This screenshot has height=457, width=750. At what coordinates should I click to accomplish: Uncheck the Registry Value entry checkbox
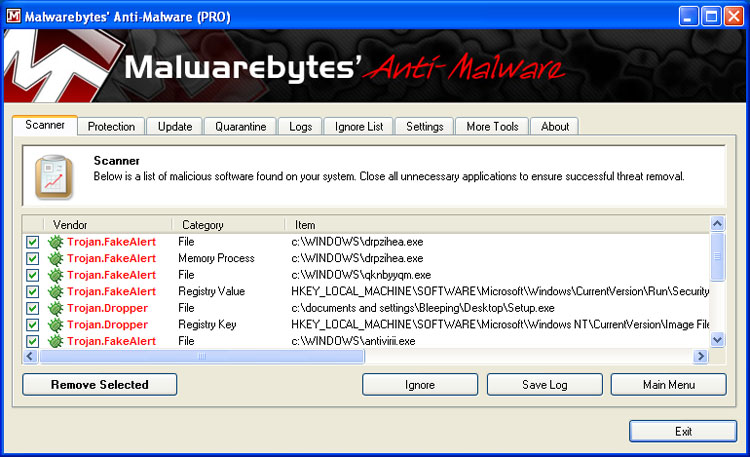[x=32, y=291]
